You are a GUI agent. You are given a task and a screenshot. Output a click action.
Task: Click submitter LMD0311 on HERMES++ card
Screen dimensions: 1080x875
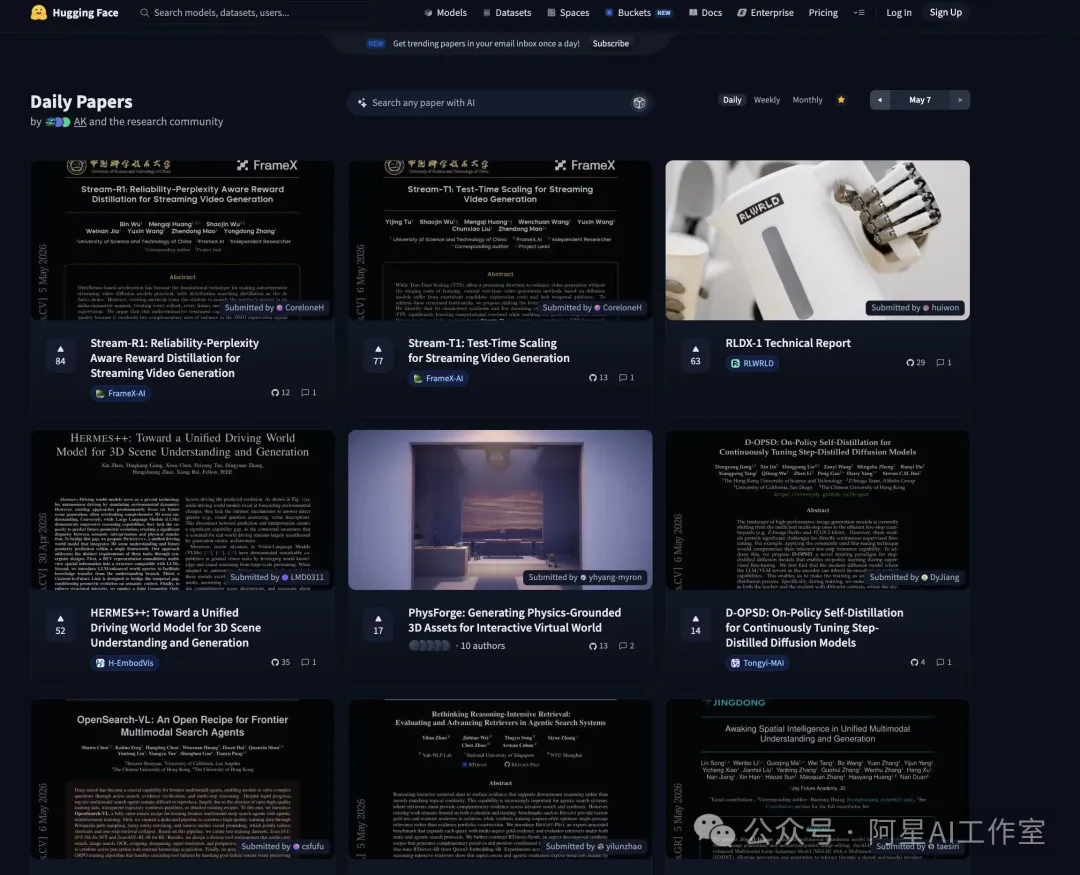point(276,577)
